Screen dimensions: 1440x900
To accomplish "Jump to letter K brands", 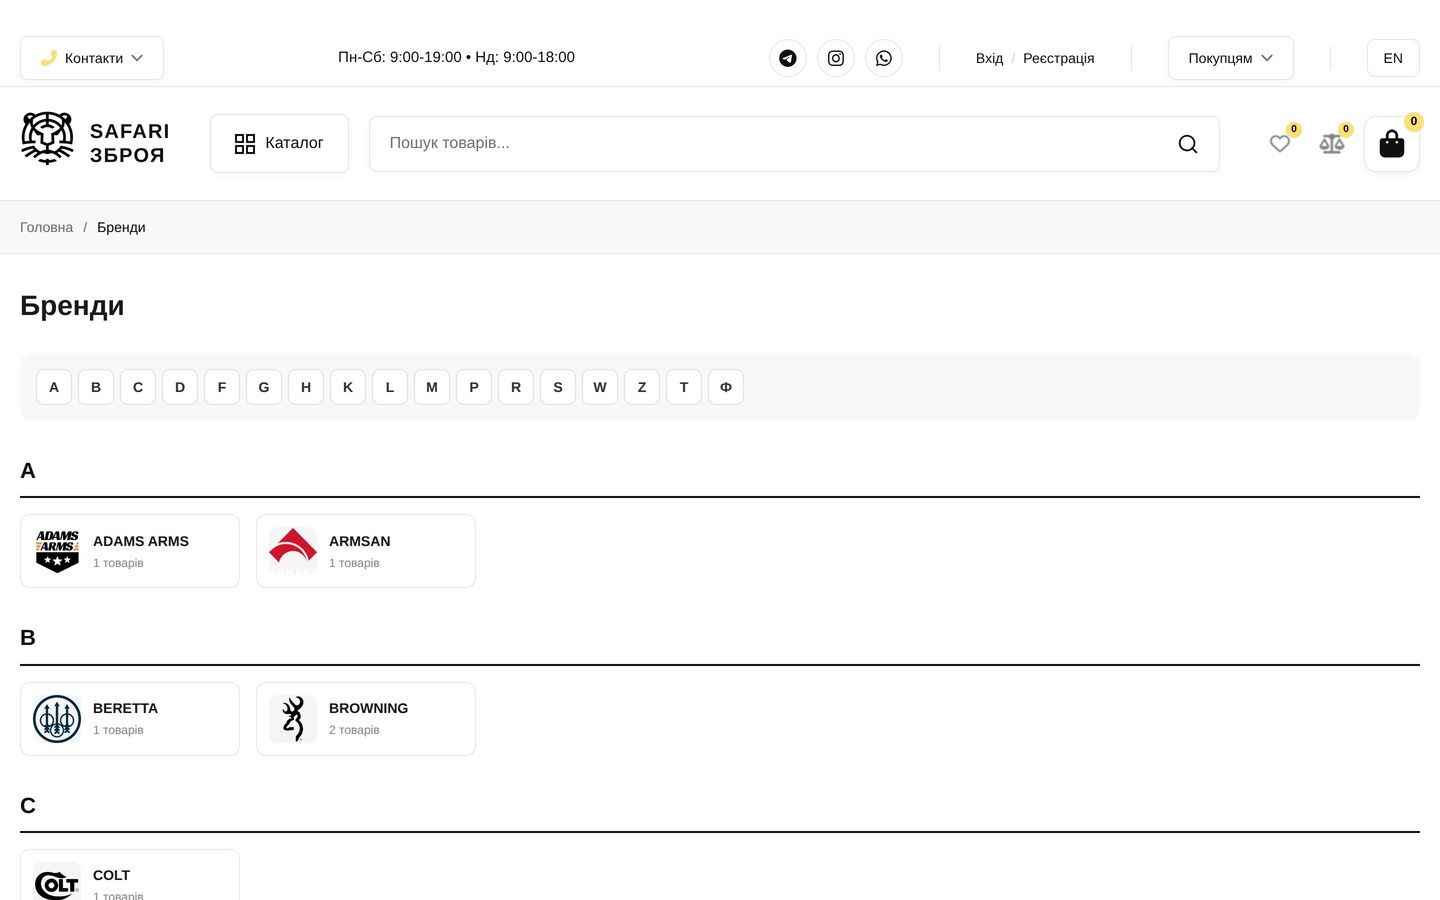I will (348, 387).
